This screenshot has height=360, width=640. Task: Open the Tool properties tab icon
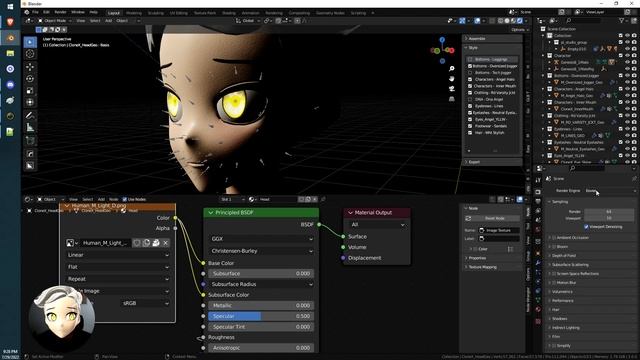click(x=538, y=180)
